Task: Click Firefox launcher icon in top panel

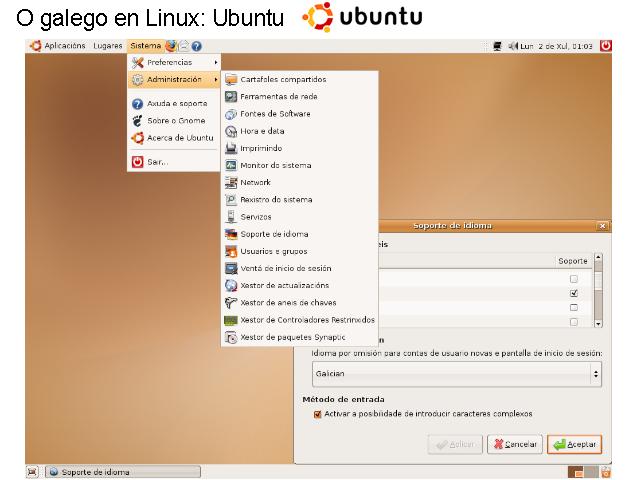Action: tap(171, 45)
